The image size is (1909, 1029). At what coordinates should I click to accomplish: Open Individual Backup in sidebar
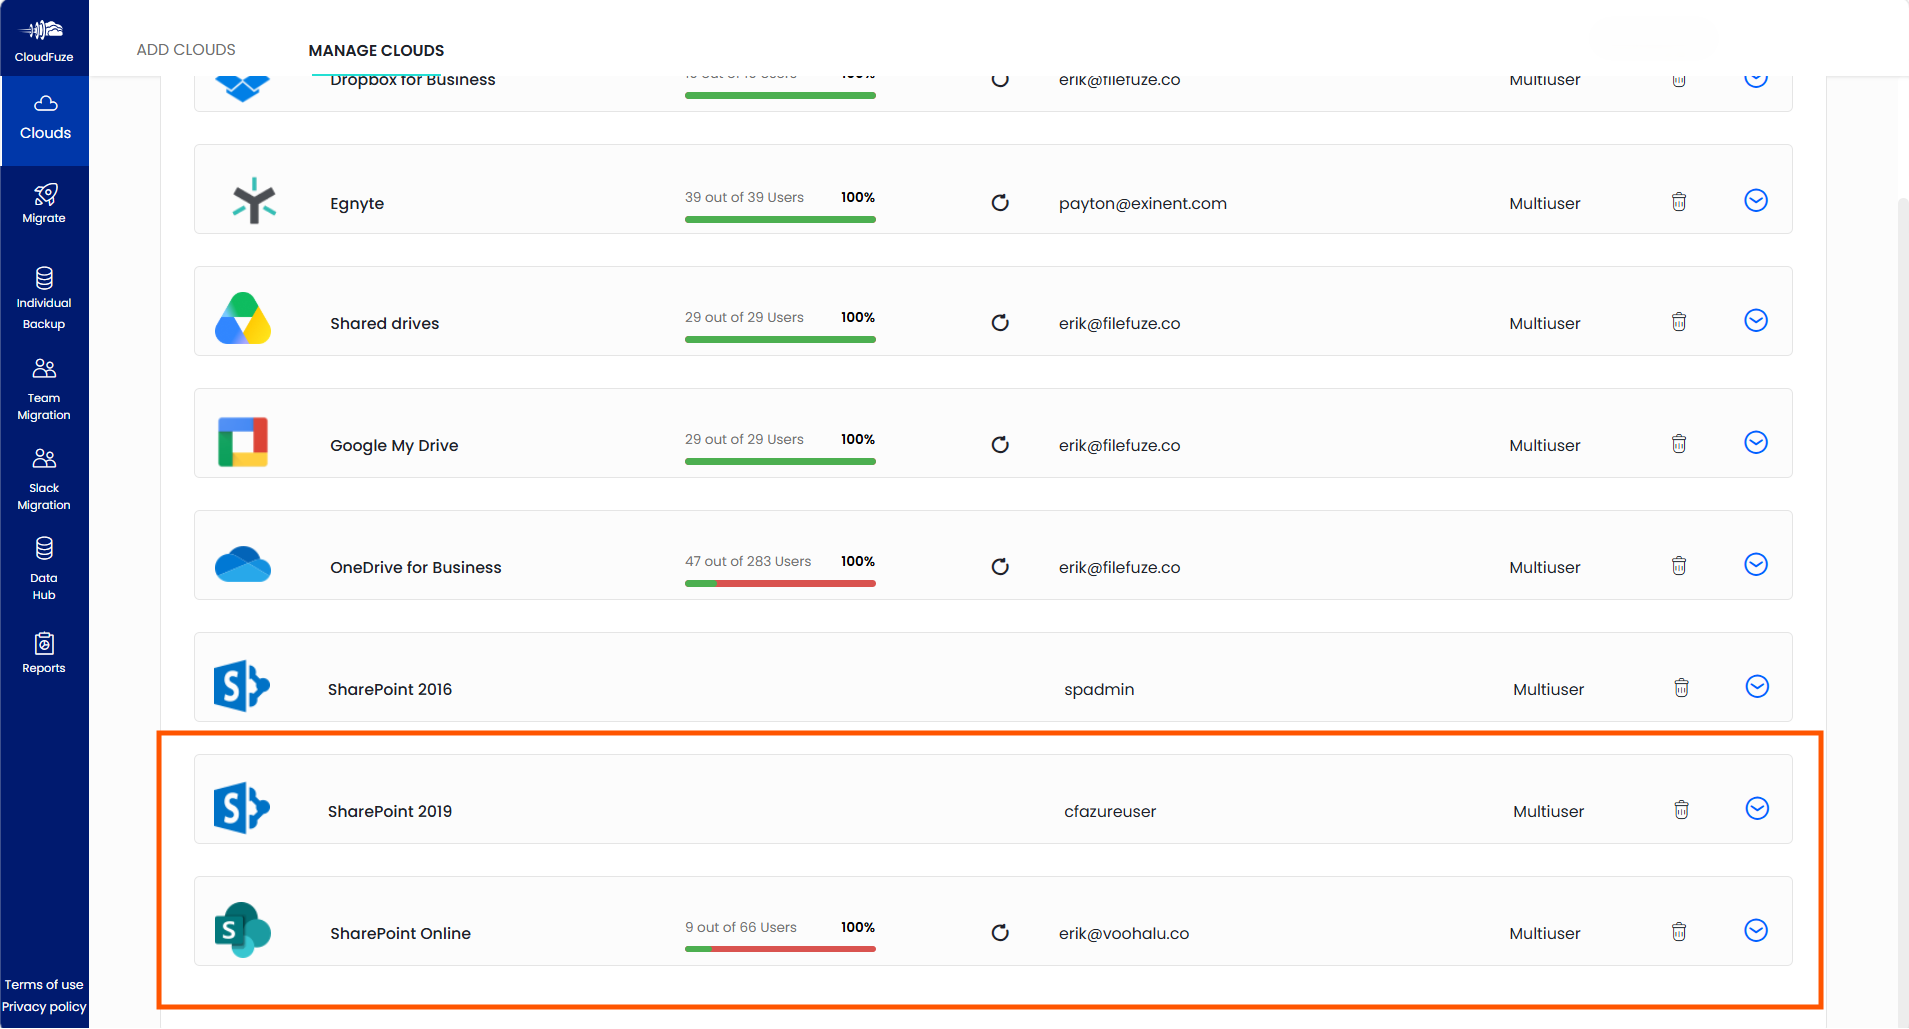[44, 298]
